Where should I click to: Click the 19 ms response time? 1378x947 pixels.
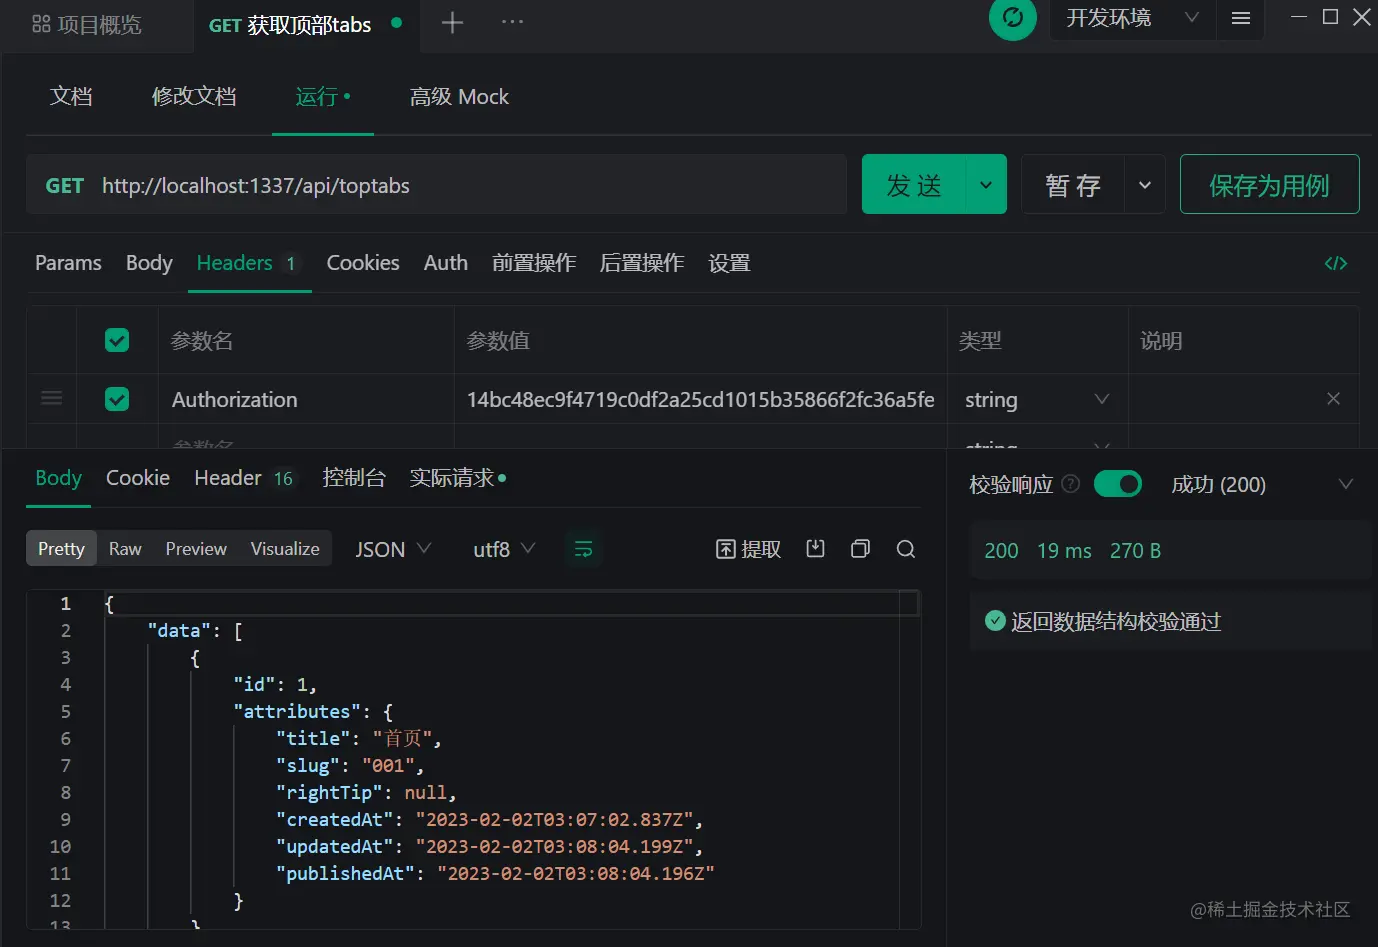pos(1064,551)
